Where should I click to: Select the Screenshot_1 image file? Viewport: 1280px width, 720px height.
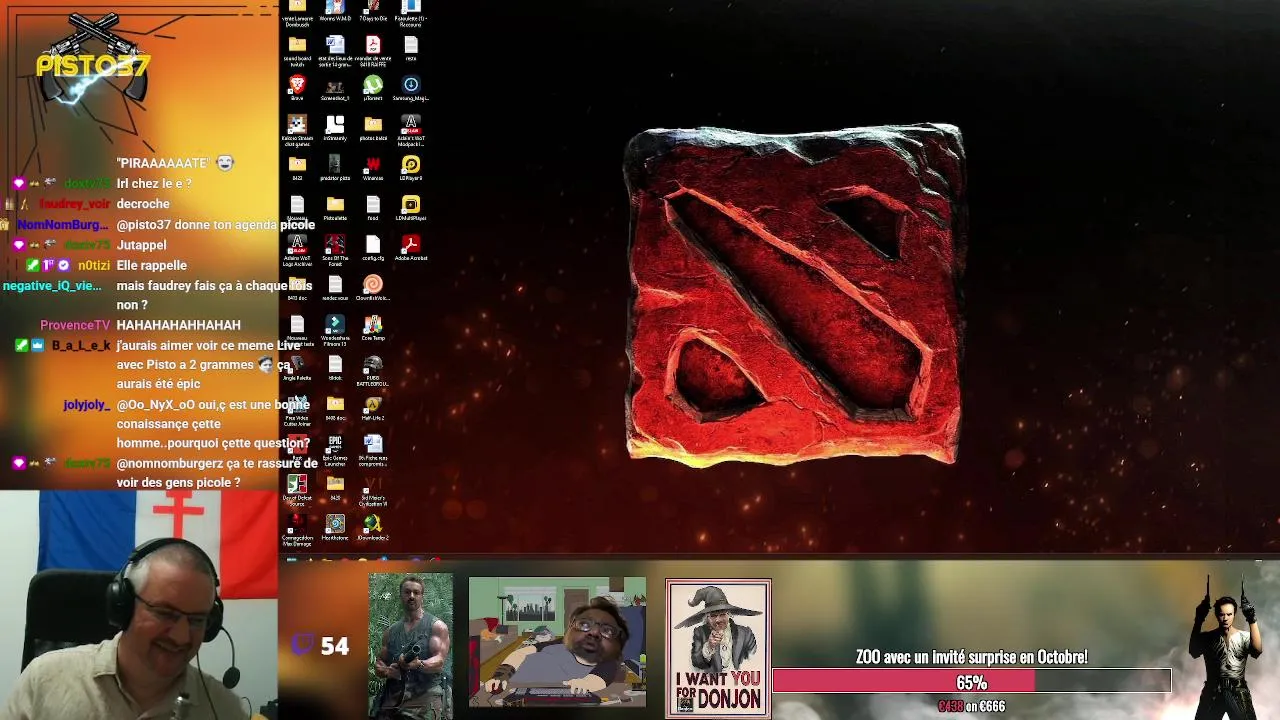click(335, 89)
